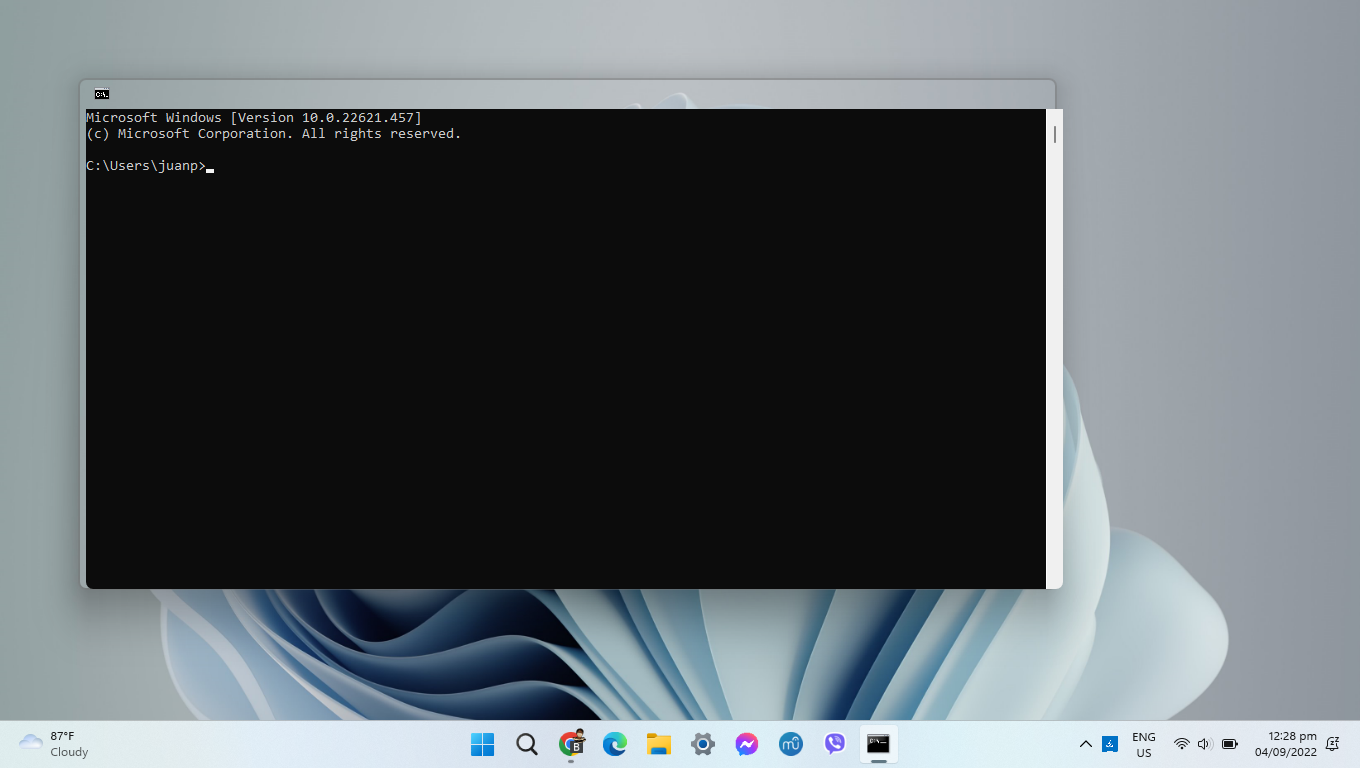
Task: Open File Explorer from the taskbar
Action: [659, 744]
